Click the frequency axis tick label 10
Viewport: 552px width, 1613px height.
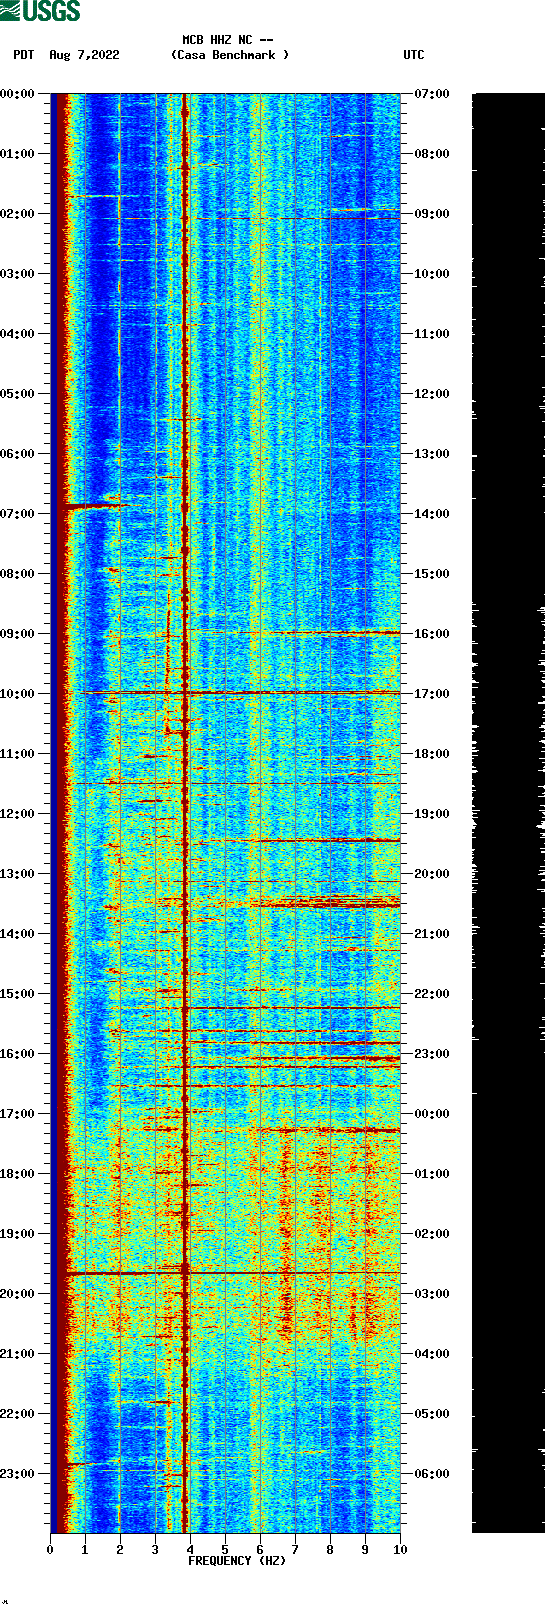400,1550
